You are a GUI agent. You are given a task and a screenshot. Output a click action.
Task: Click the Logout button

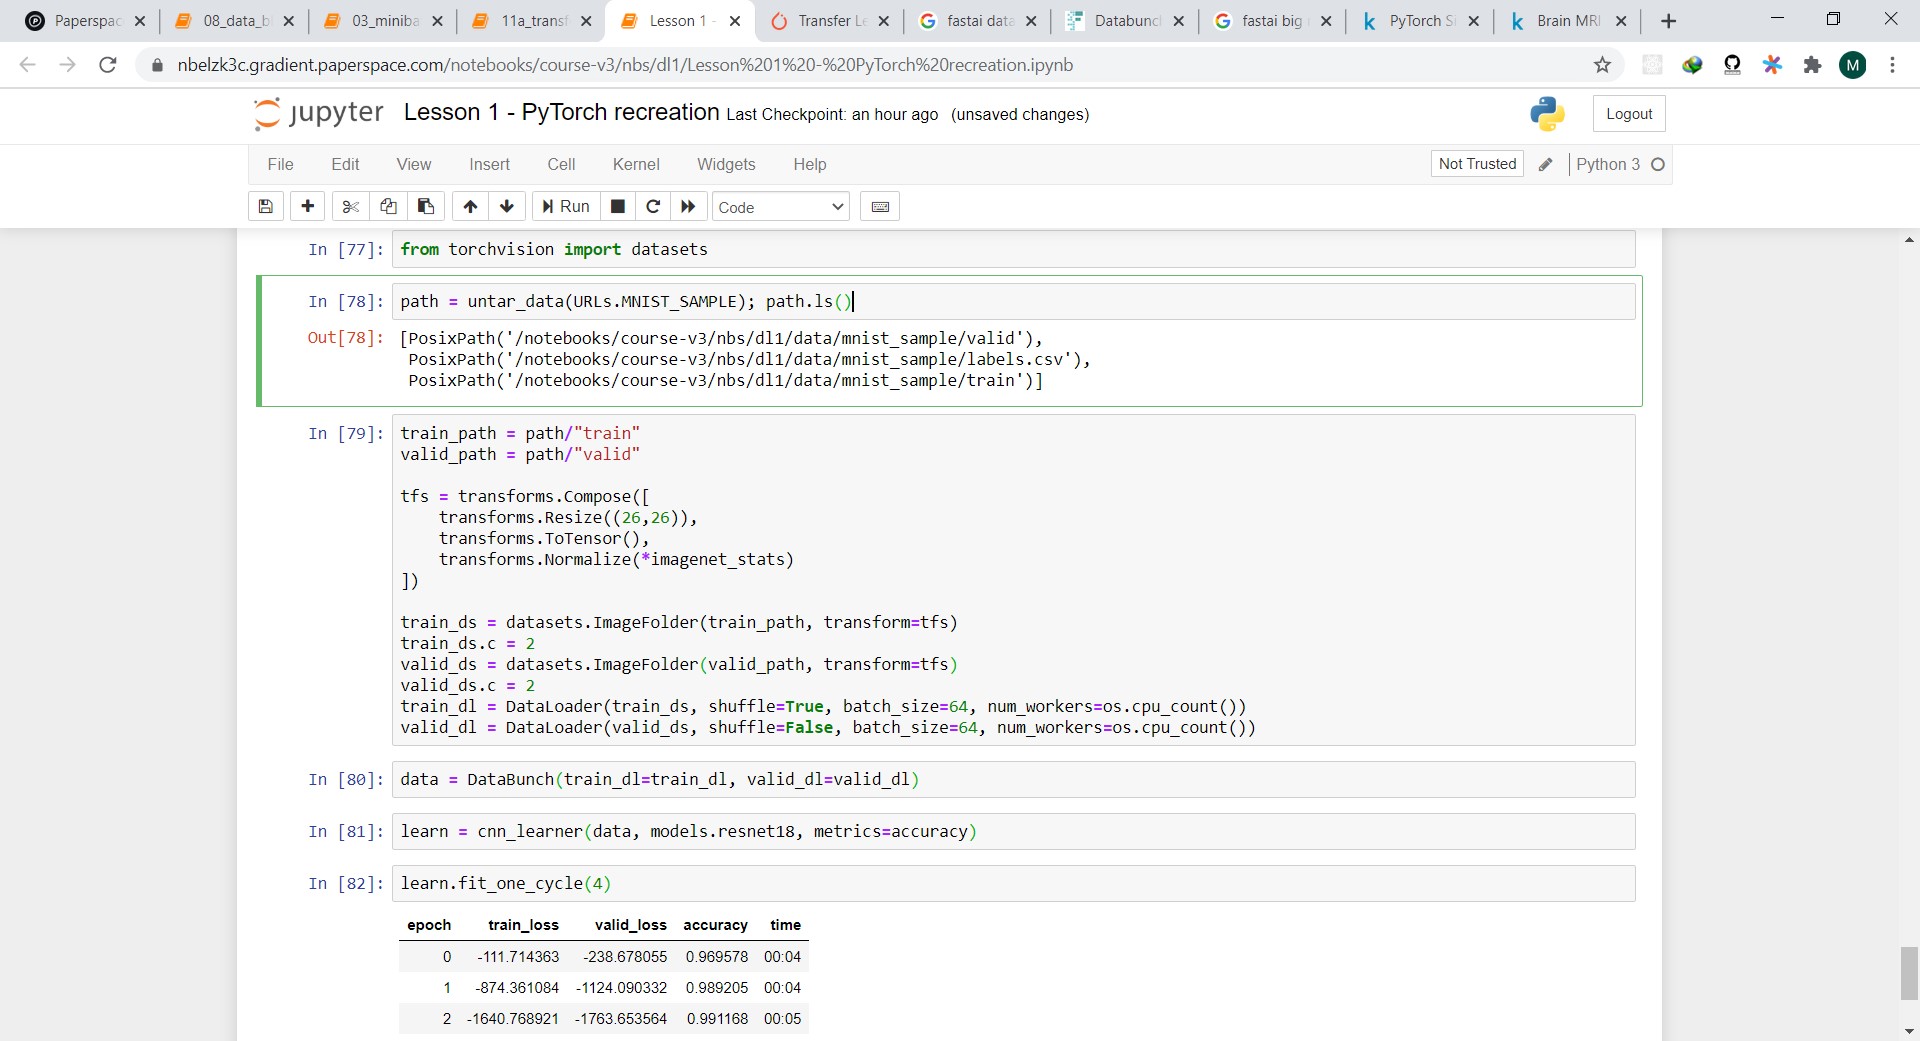coord(1629,114)
